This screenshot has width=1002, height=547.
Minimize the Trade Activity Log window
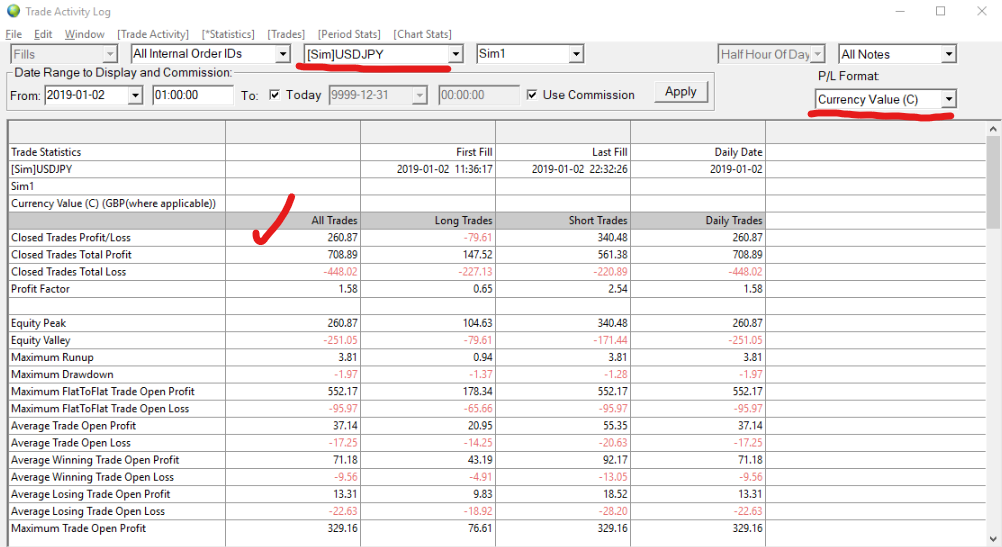pos(900,11)
